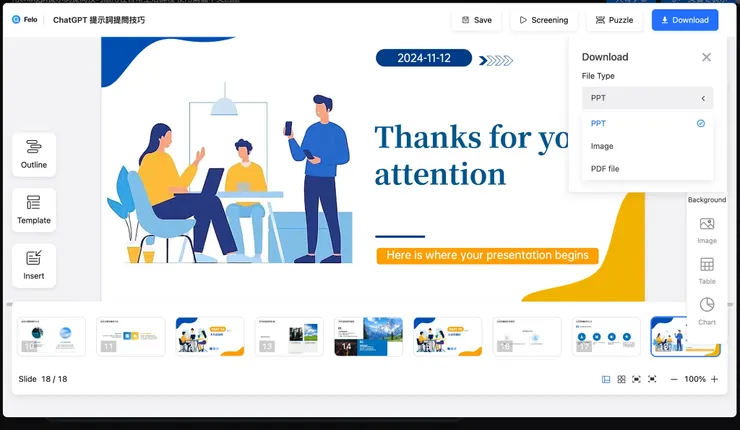
Task: Click the File Type label
Action: coord(598,76)
